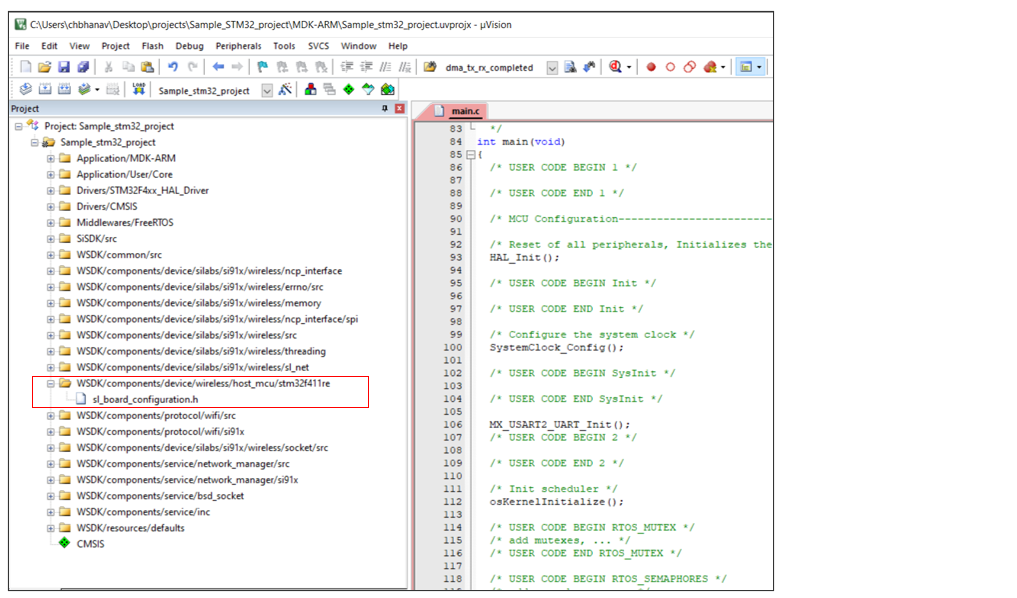1017x598 pixels.
Task: Click the Download (LOAD) to flash icon
Action: pos(138,90)
